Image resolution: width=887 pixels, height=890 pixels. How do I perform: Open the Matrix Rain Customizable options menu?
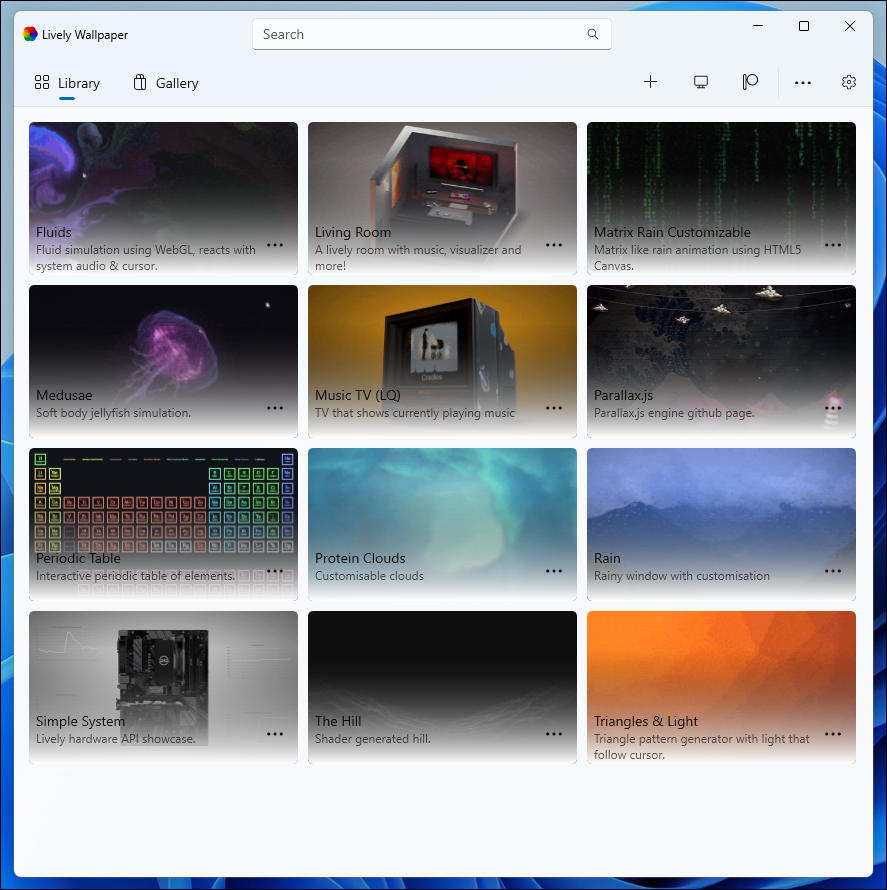[833, 244]
